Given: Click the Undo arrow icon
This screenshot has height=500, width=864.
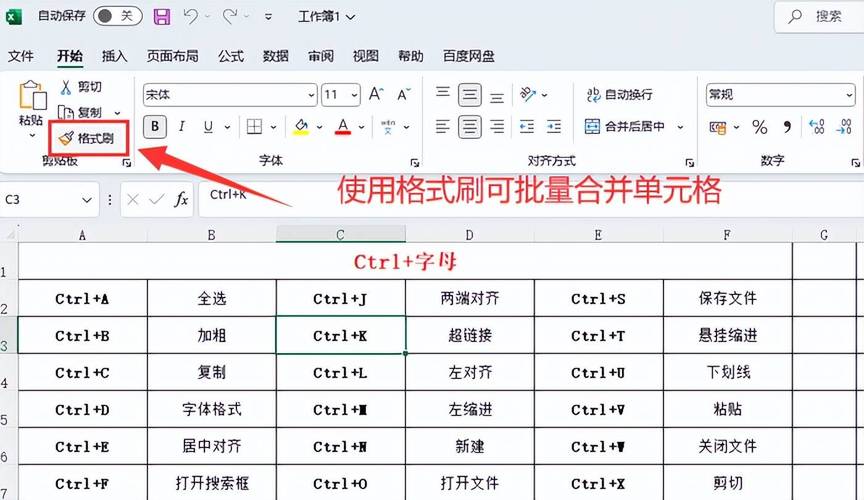Looking at the screenshot, I should pyautogui.click(x=191, y=17).
